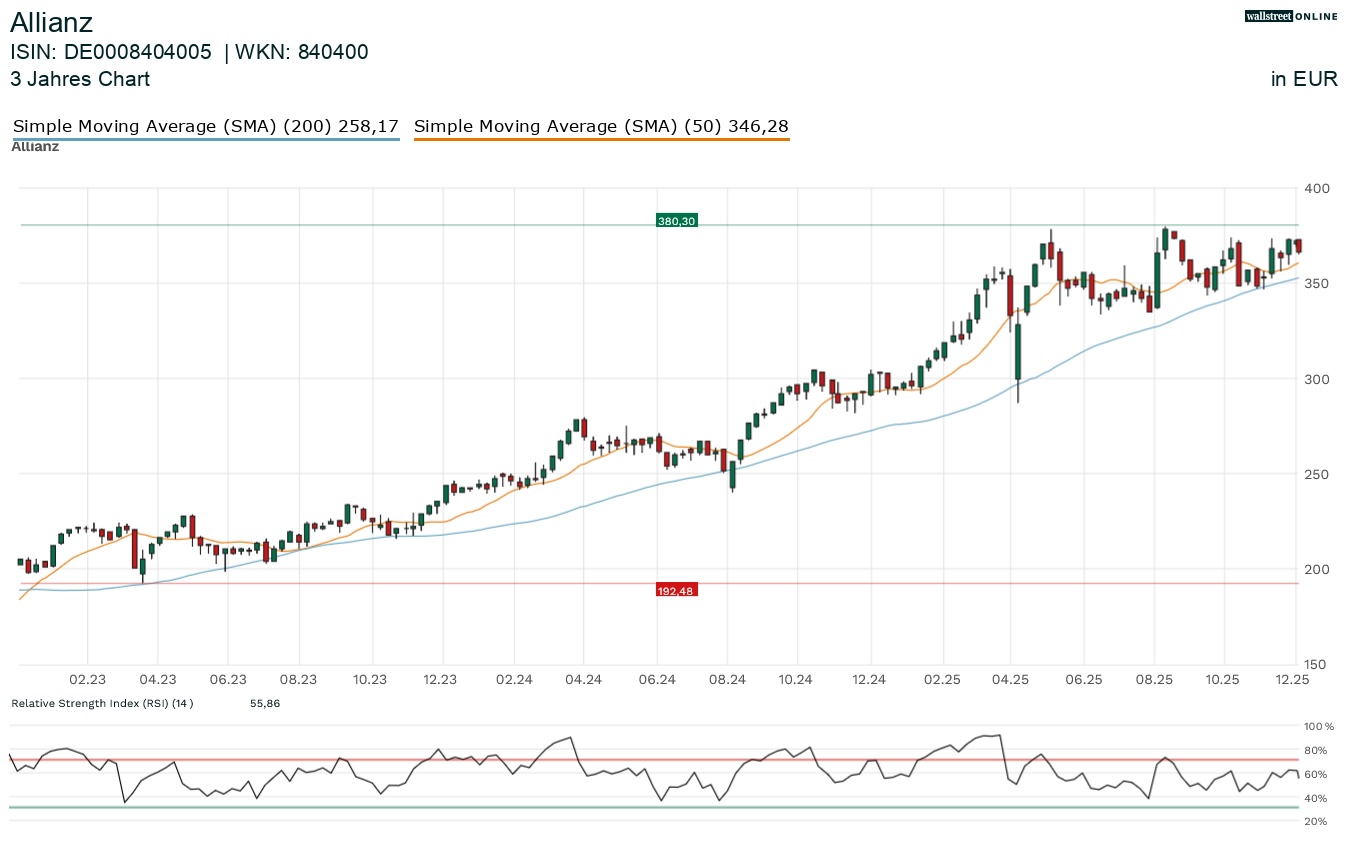Viewport: 1349px width, 848px height.
Task: Click the wallstreet ONLINE logo
Action: pos(1290,16)
